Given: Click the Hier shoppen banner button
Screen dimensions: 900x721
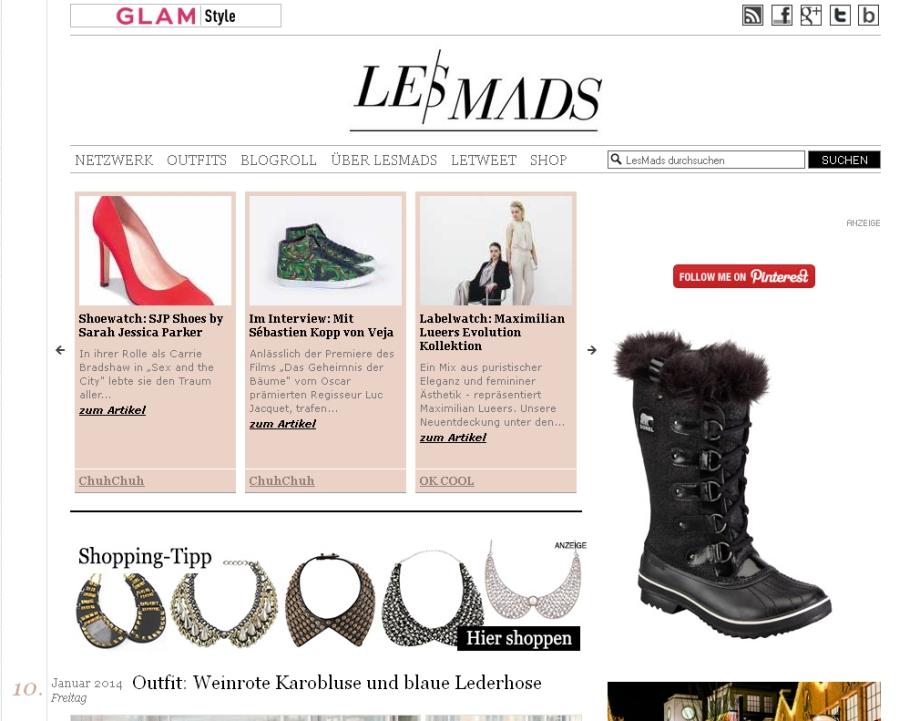Looking at the screenshot, I should pos(519,638).
